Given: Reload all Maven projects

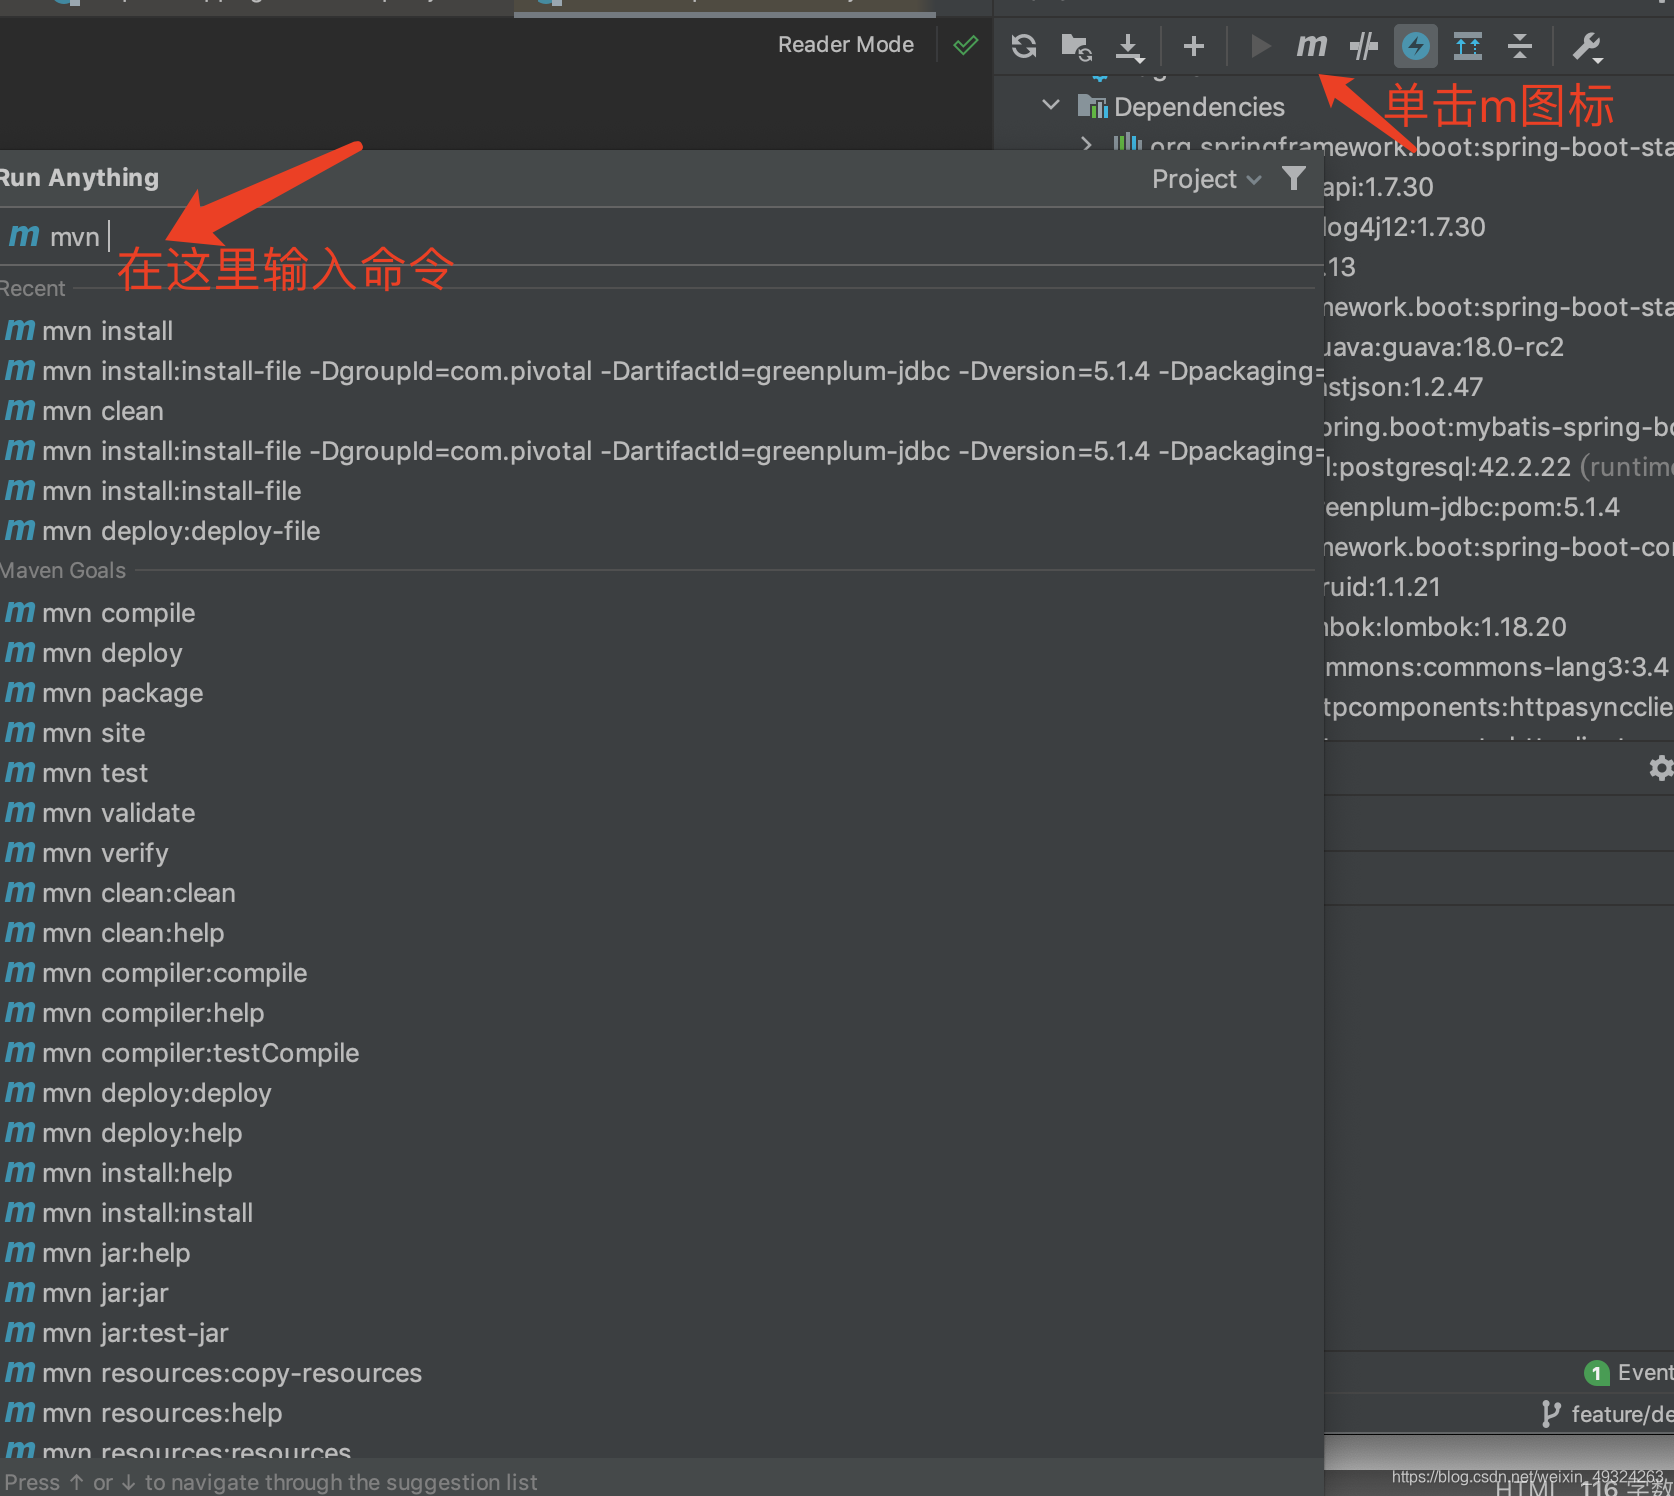Looking at the screenshot, I should [1023, 46].
